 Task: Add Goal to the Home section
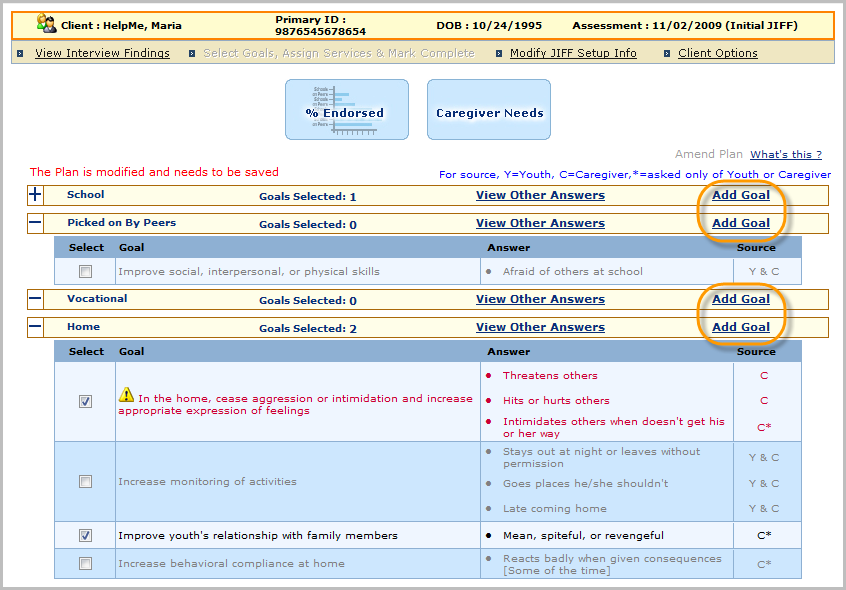[x=741, y=327]
